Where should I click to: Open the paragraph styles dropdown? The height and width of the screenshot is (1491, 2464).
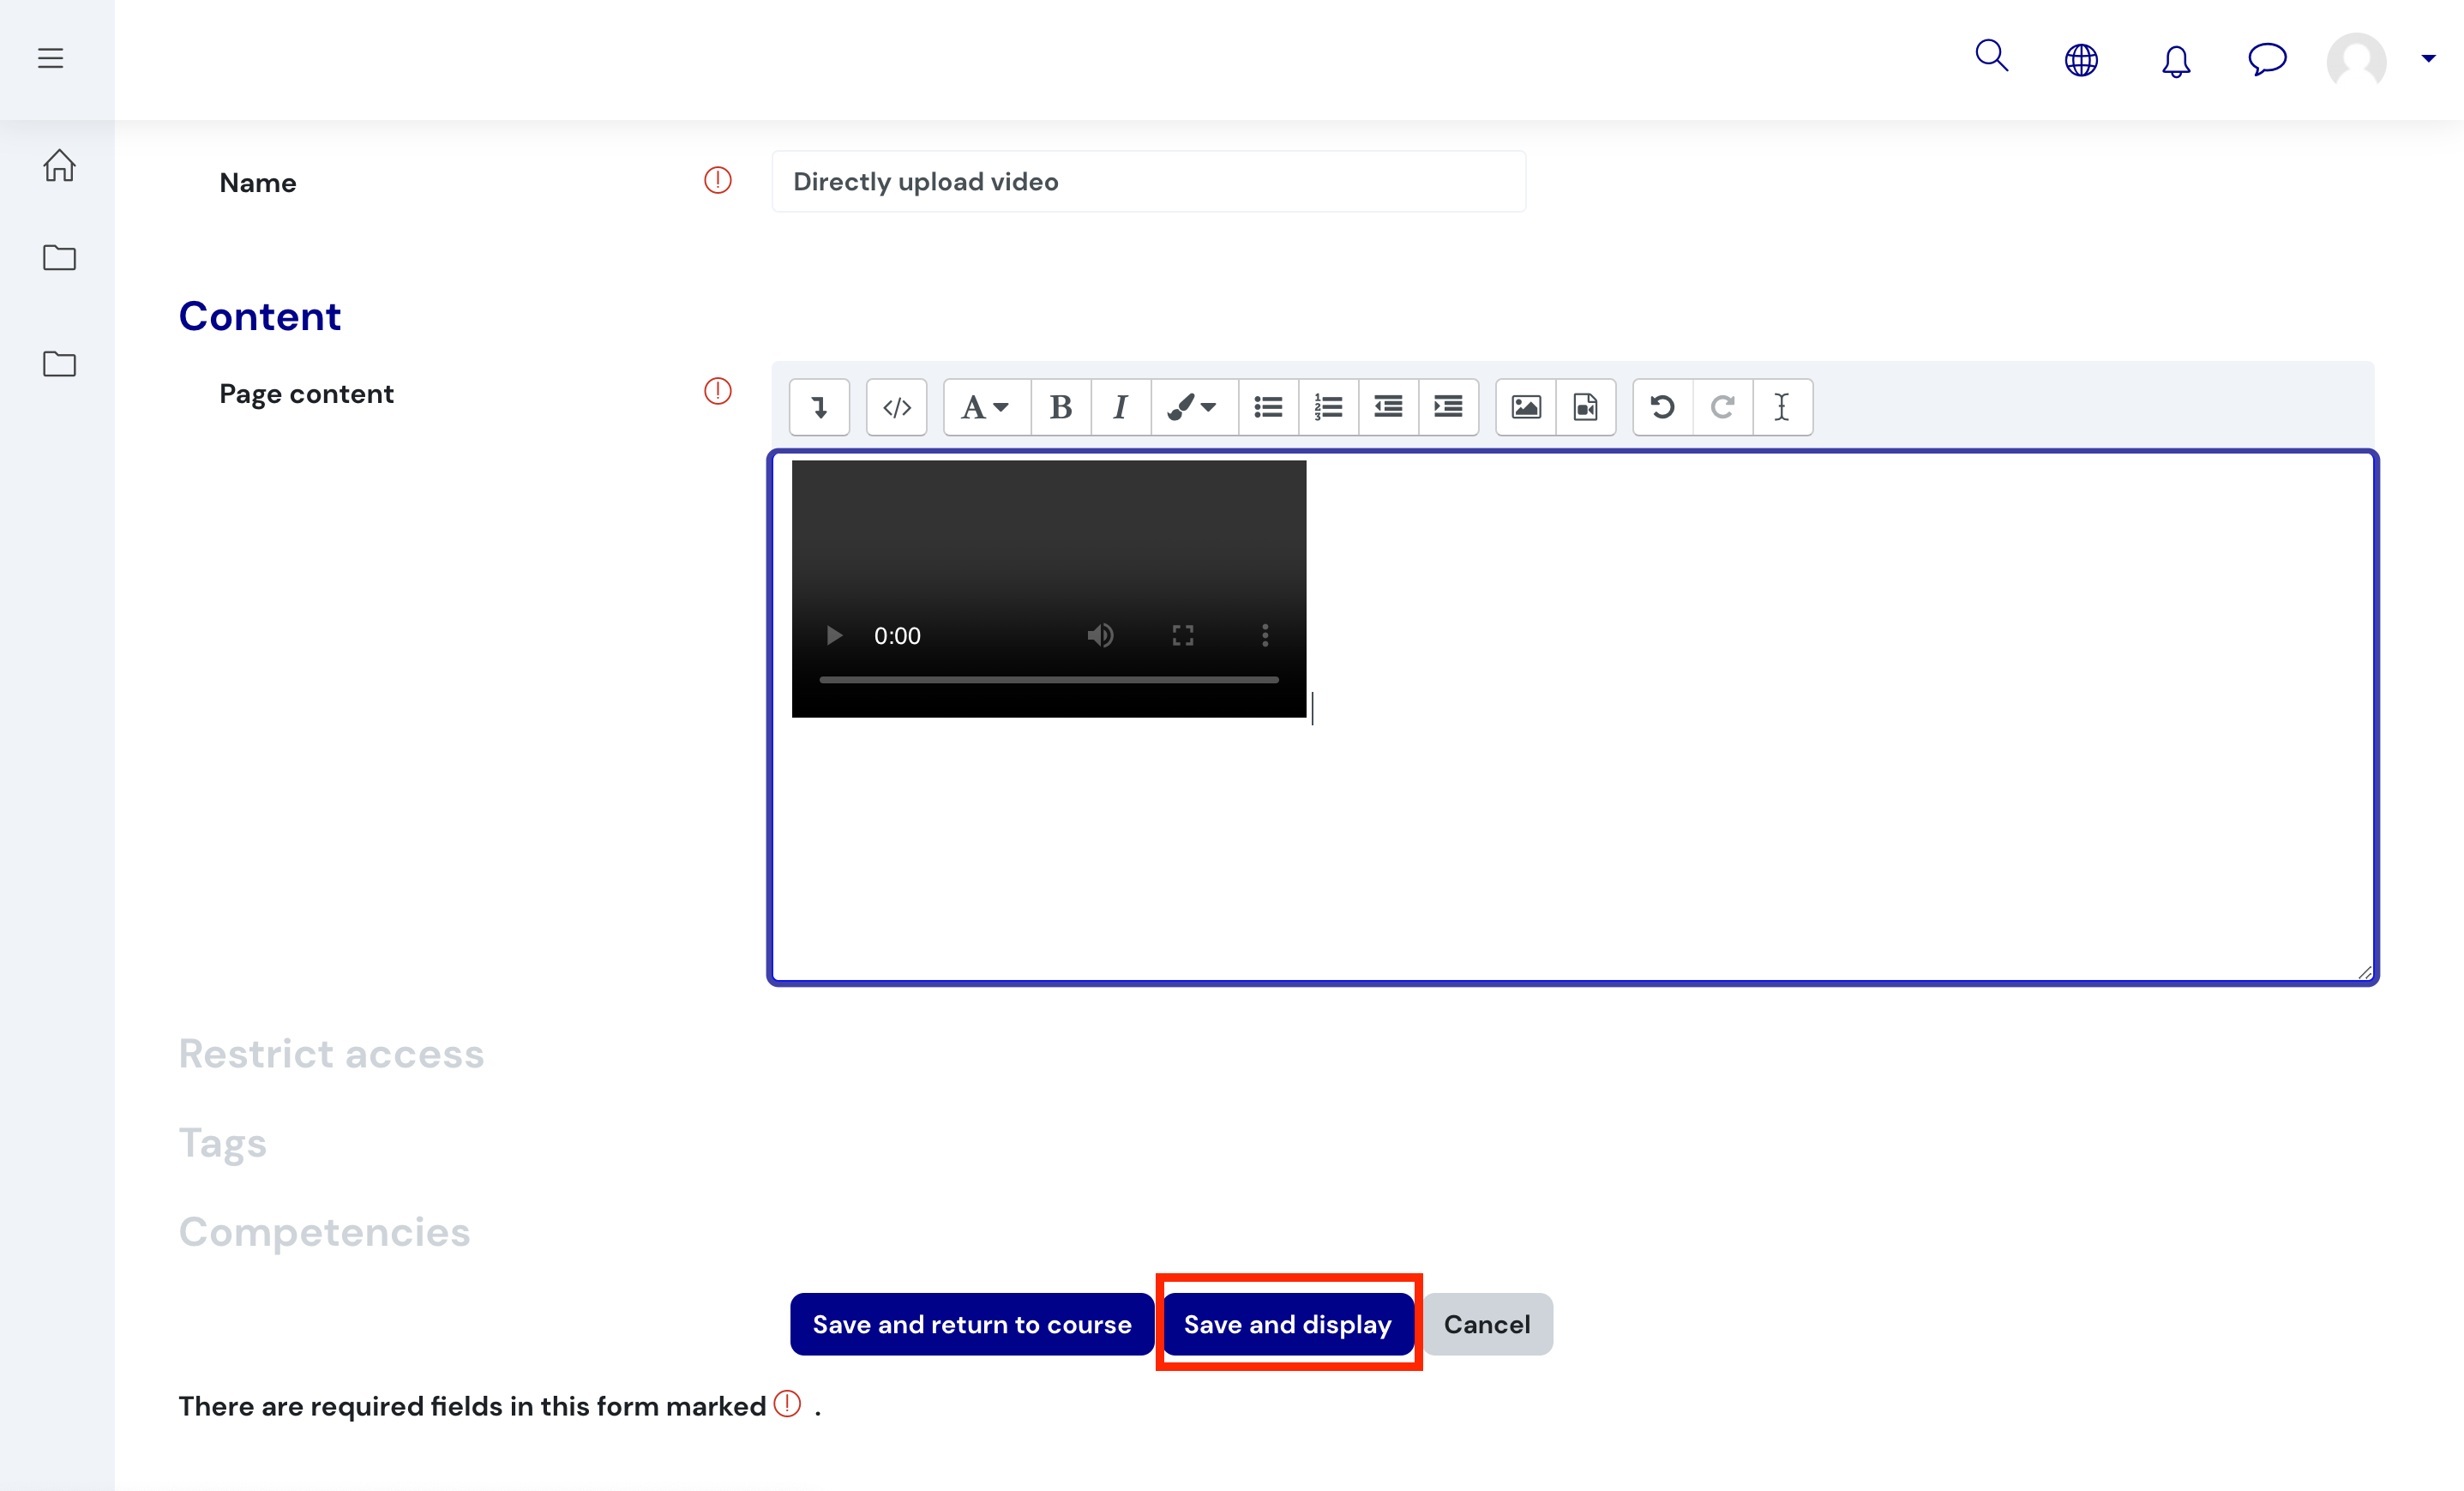(x=986, y=407)
